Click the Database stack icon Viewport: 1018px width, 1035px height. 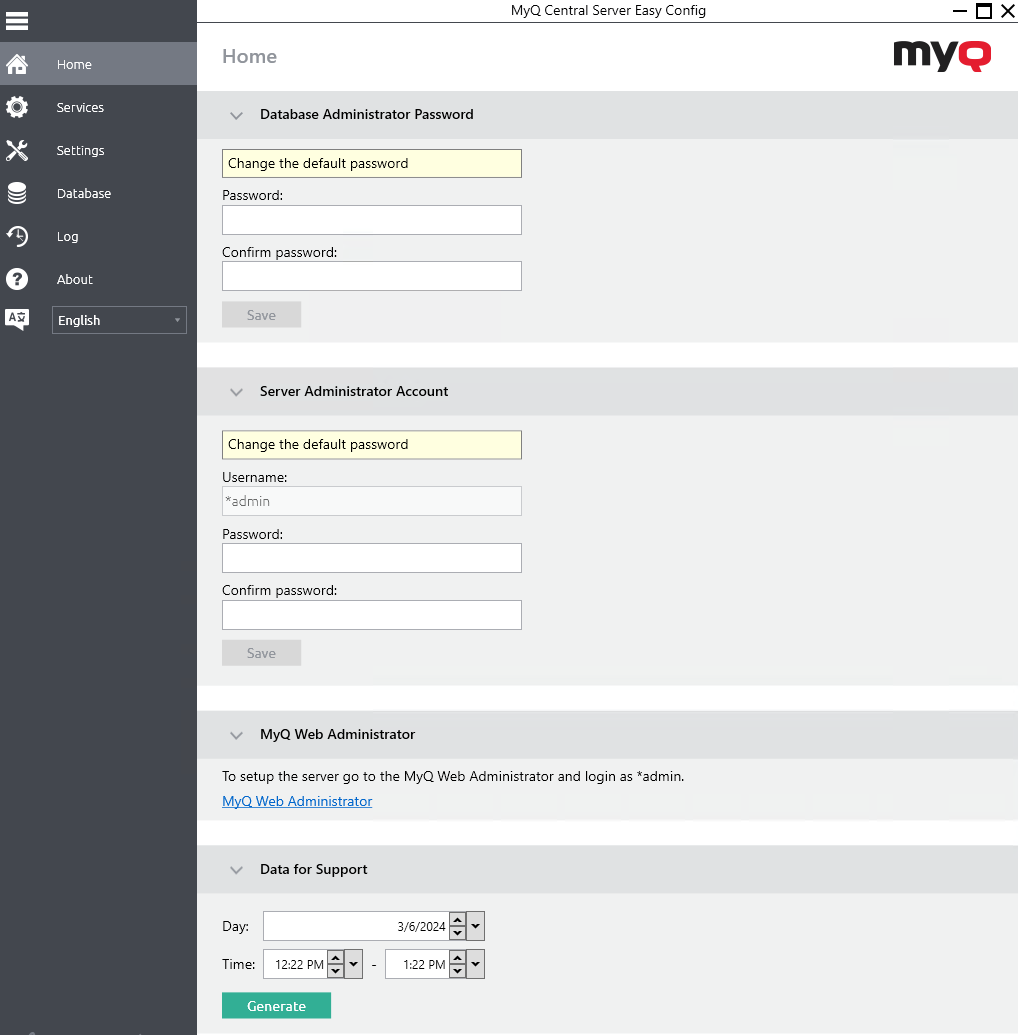point(17,193)
